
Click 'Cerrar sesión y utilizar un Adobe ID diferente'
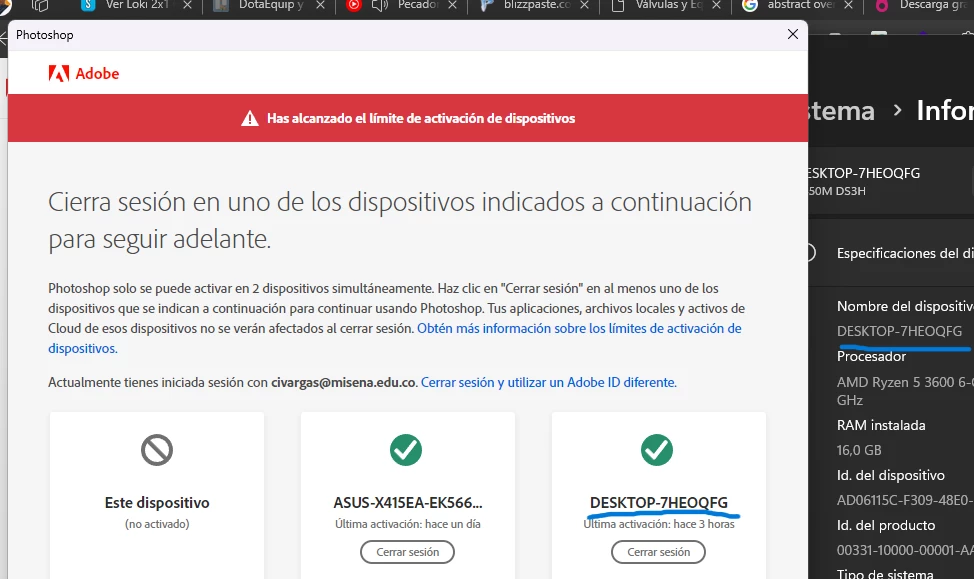(x=548, y=382)
